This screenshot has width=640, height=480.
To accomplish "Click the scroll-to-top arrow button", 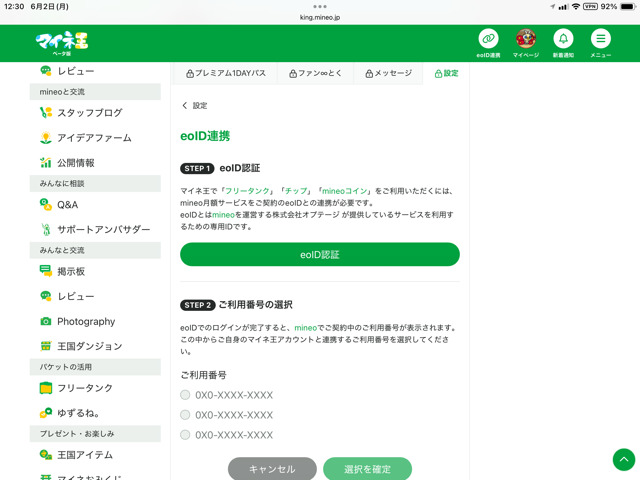I will pyautogui.click(x=624, y=459).
